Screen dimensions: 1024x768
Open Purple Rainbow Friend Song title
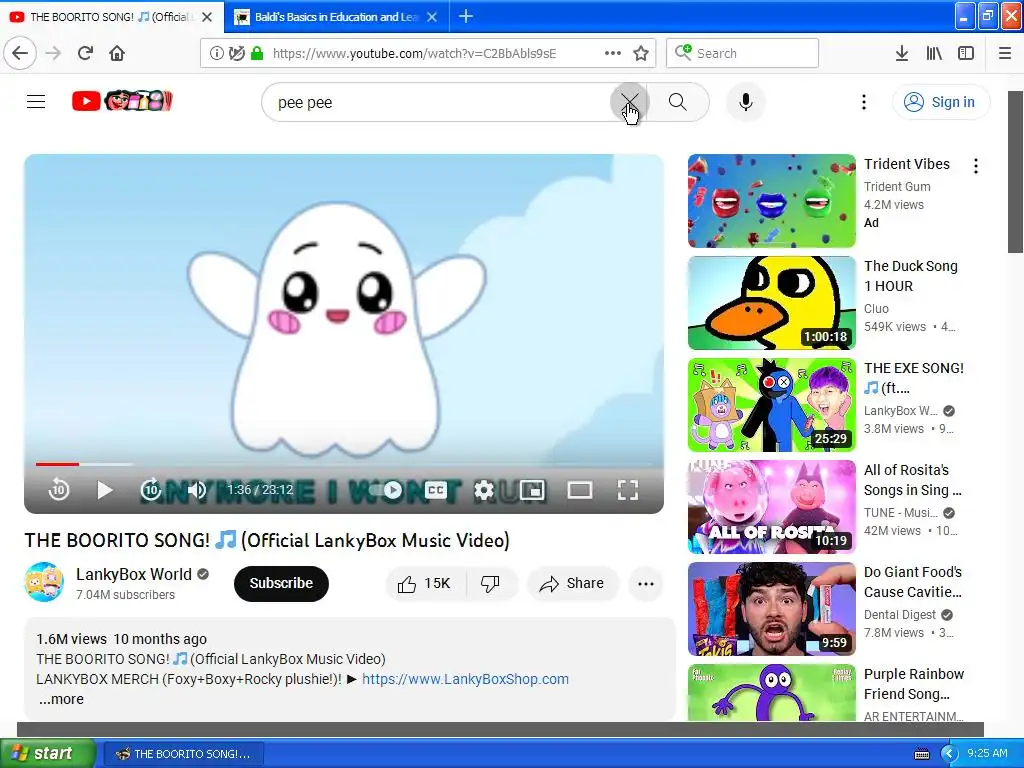[x=914, y=684]
